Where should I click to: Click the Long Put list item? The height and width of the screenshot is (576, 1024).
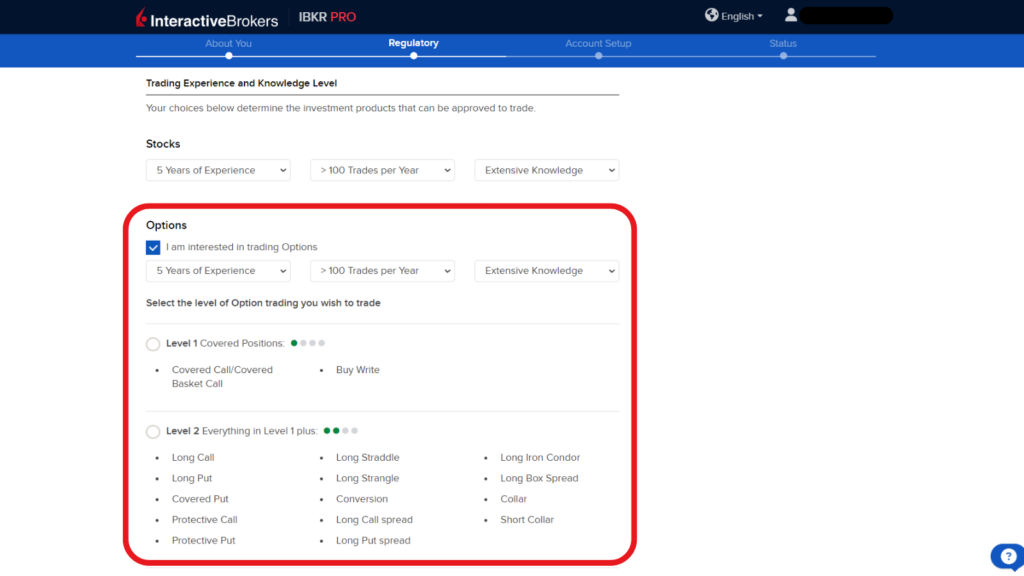(x=192, y=479)
